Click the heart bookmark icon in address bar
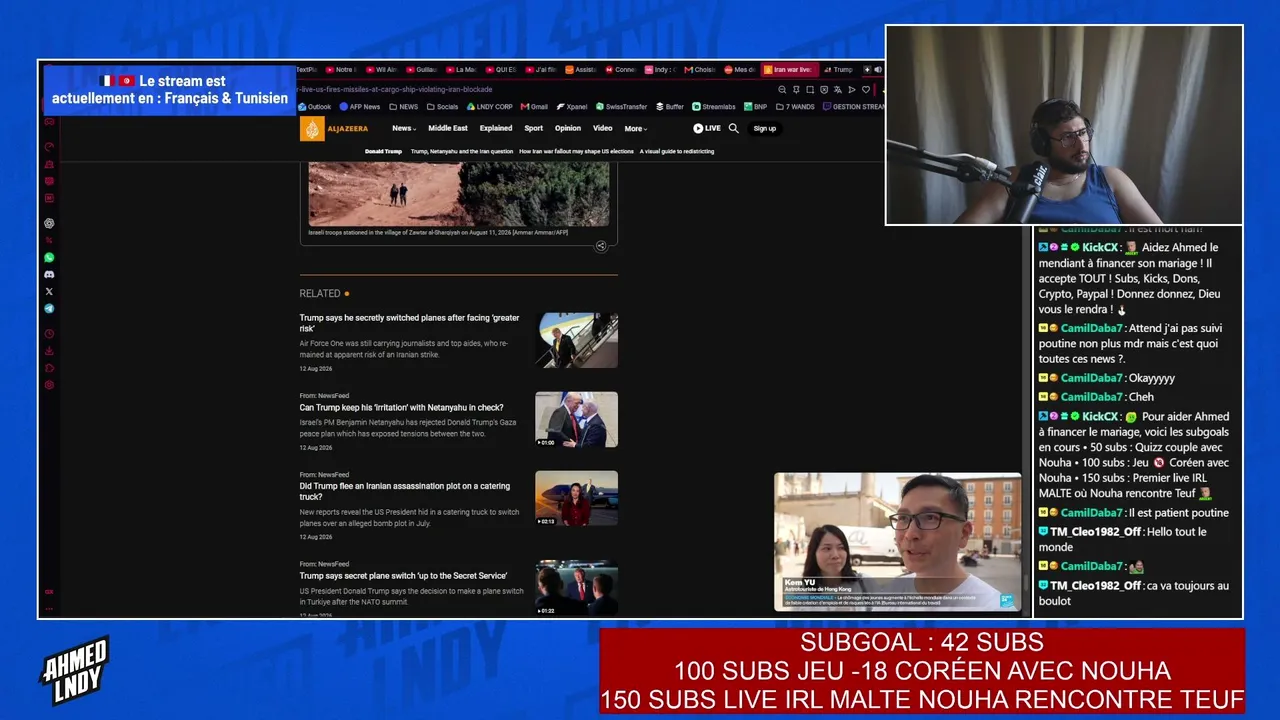This screenshot has width=1280, height=720. (866, 89)
